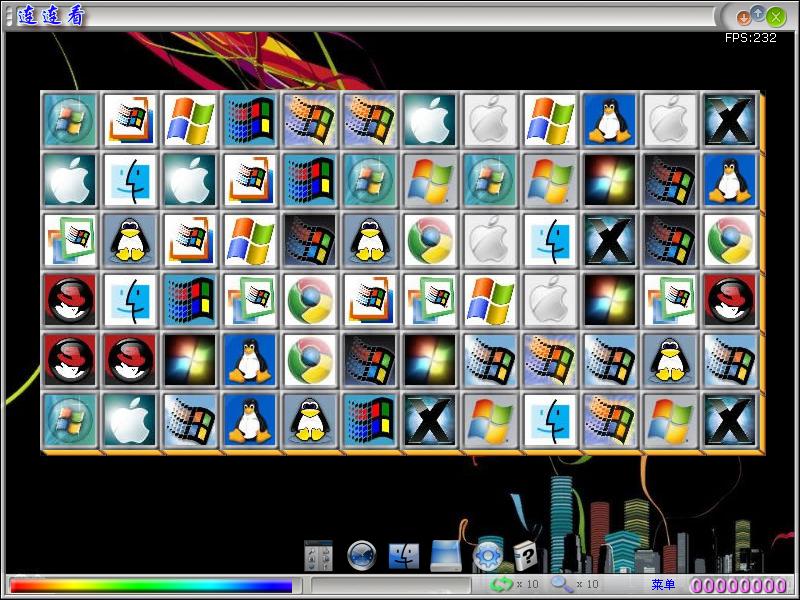Pick the Windows 2000 tile in the top row
The width and height of the screenshot is (800, 600).
click(130, 120)
